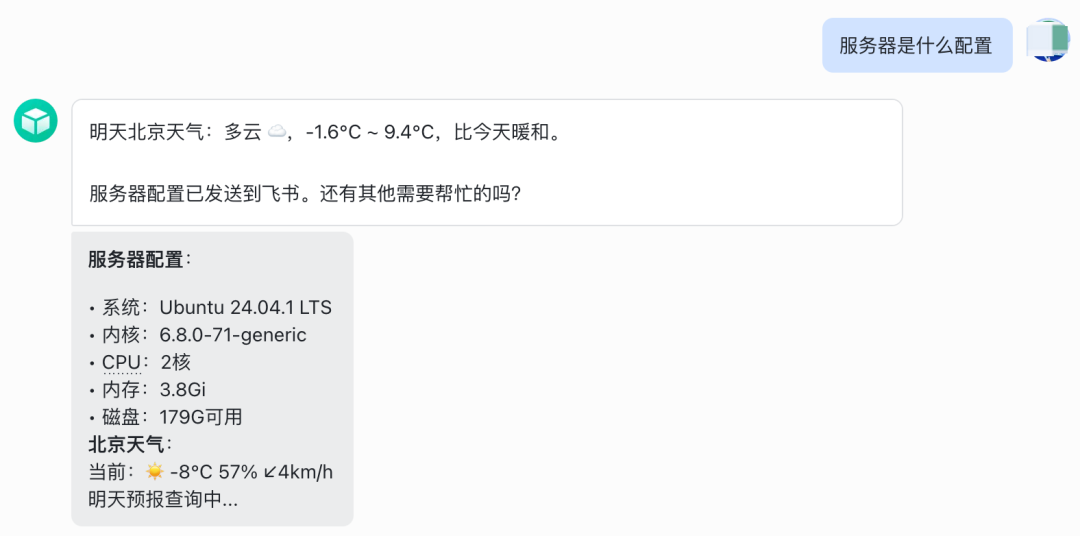Click the bold 服务器配置 heading

(x=136, y=260)
